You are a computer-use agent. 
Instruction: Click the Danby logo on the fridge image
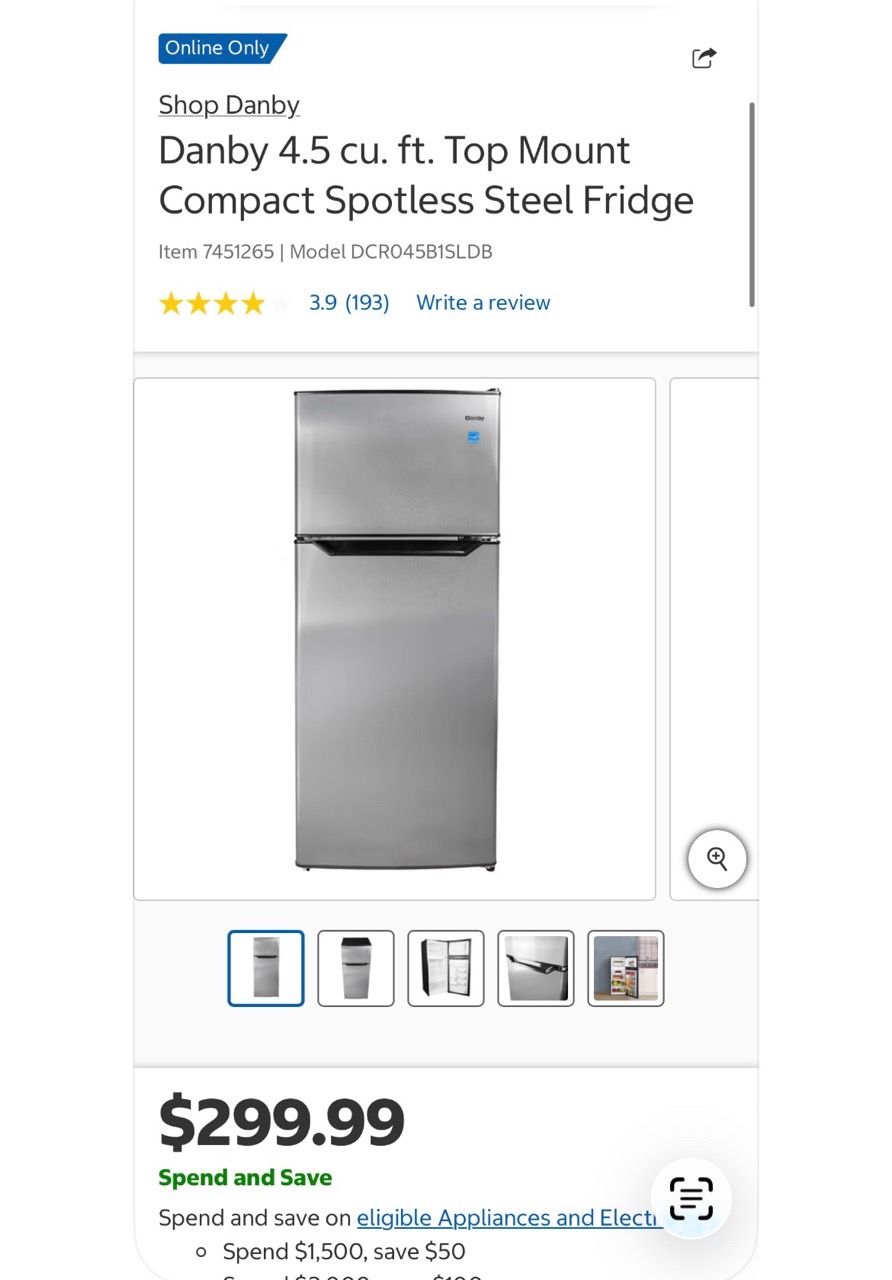click(474, 417)
